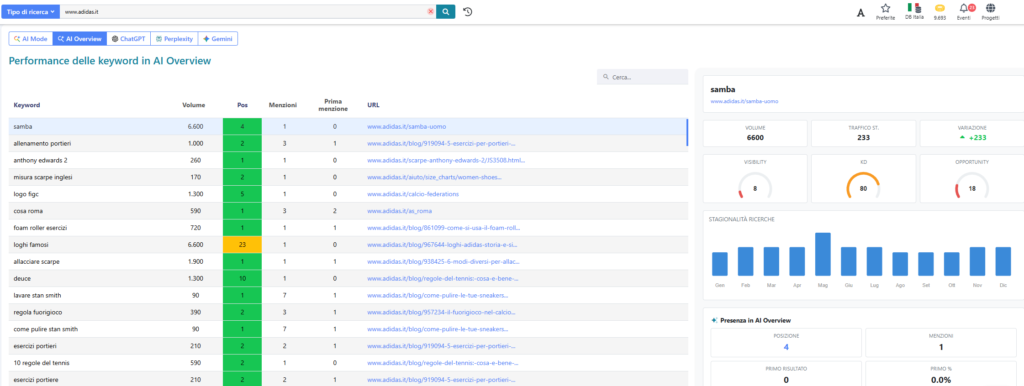Click the yellow credits coin icon

click(x=940, y=11)
